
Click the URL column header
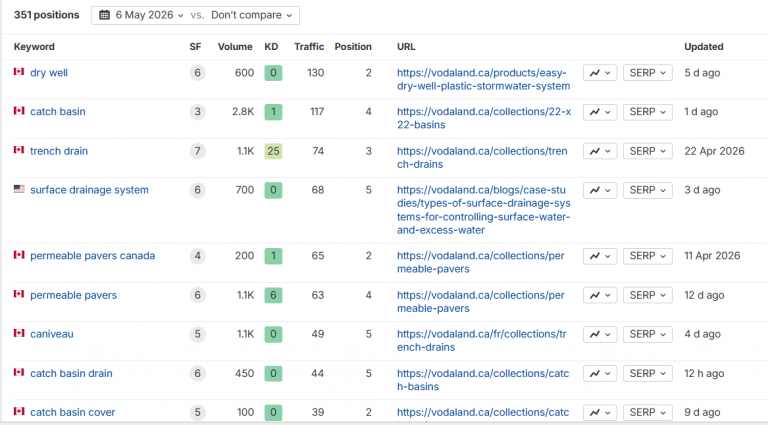(406, 47)
